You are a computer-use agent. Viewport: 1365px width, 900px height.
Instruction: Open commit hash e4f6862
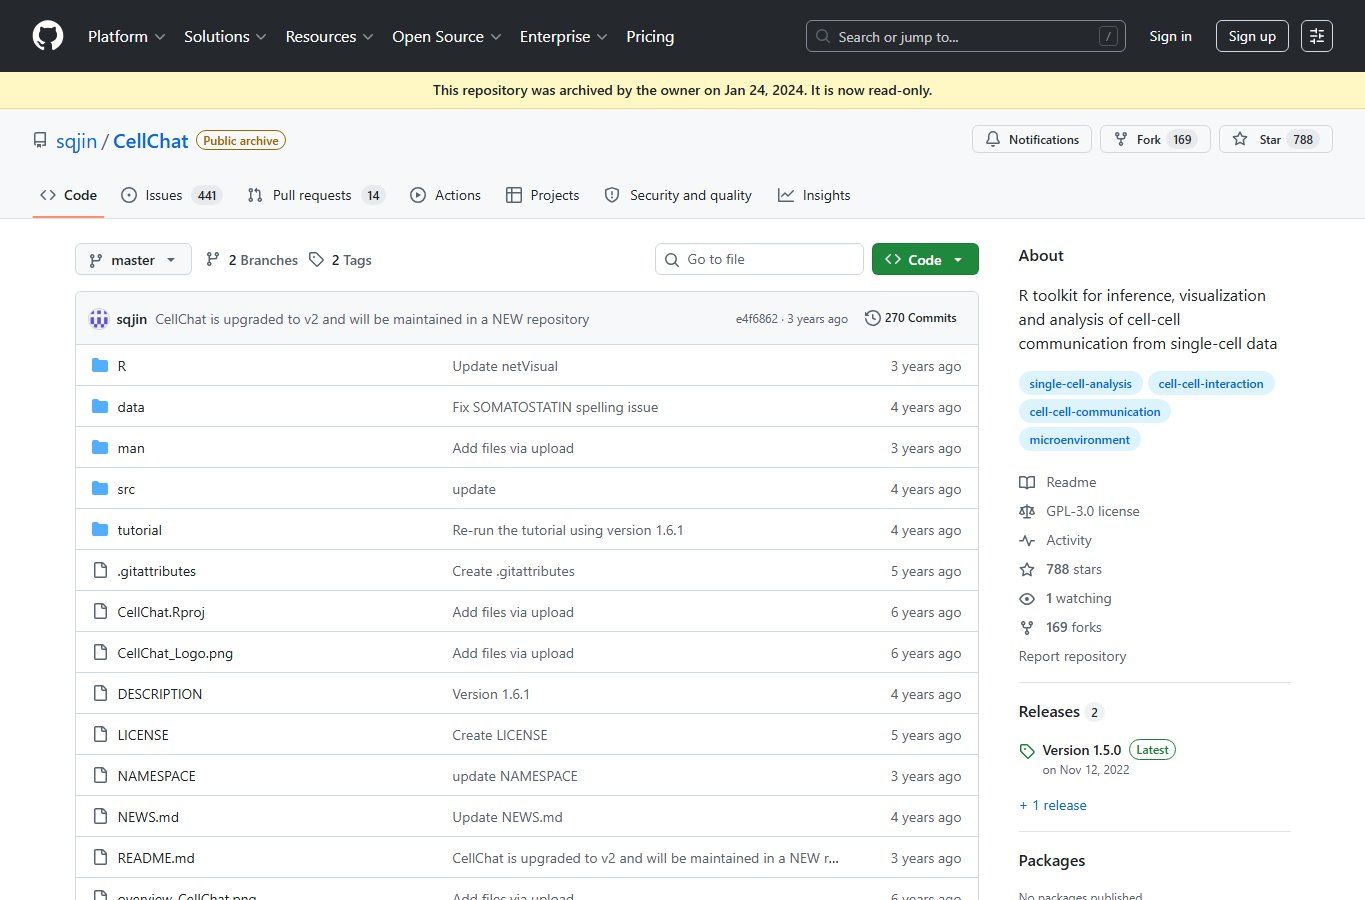[756, 319]
